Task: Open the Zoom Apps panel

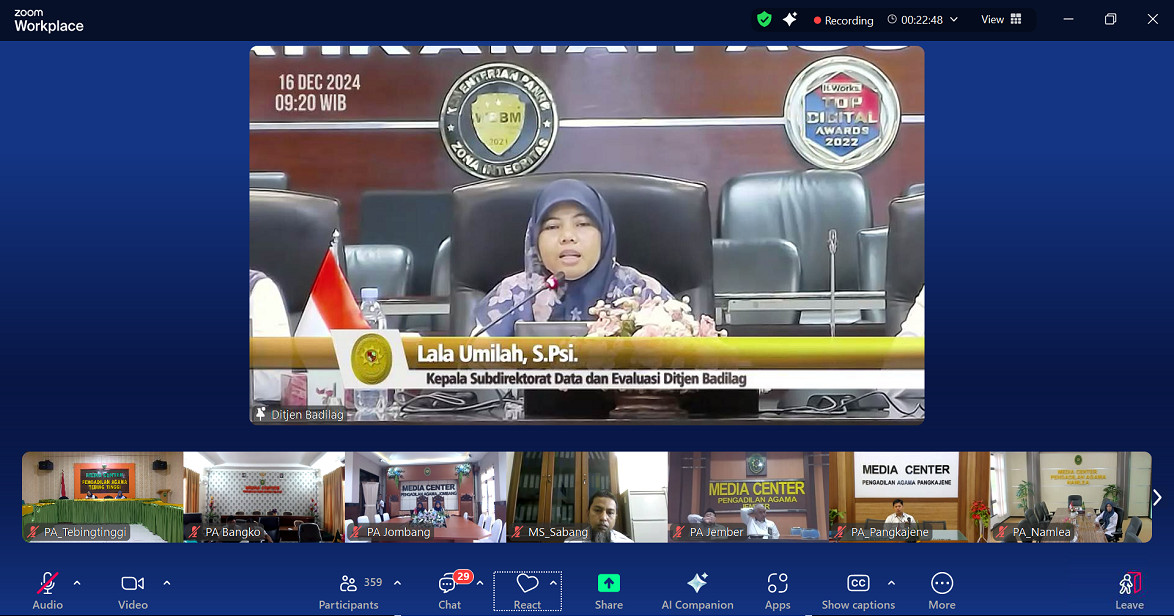Action: click(777, 588)
